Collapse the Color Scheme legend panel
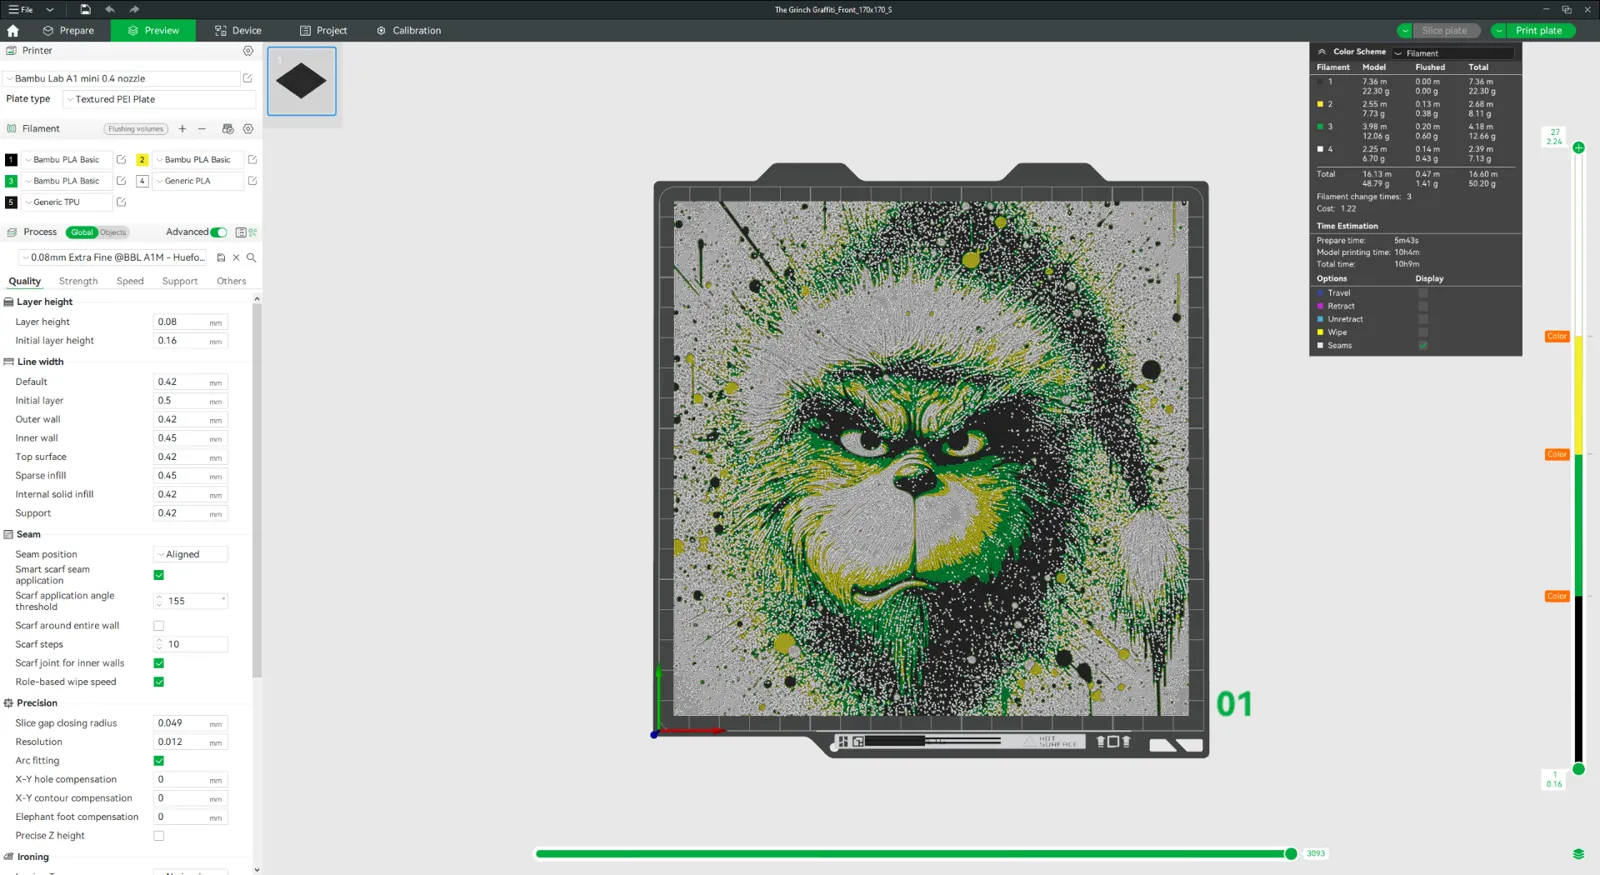 (1322, 52)
